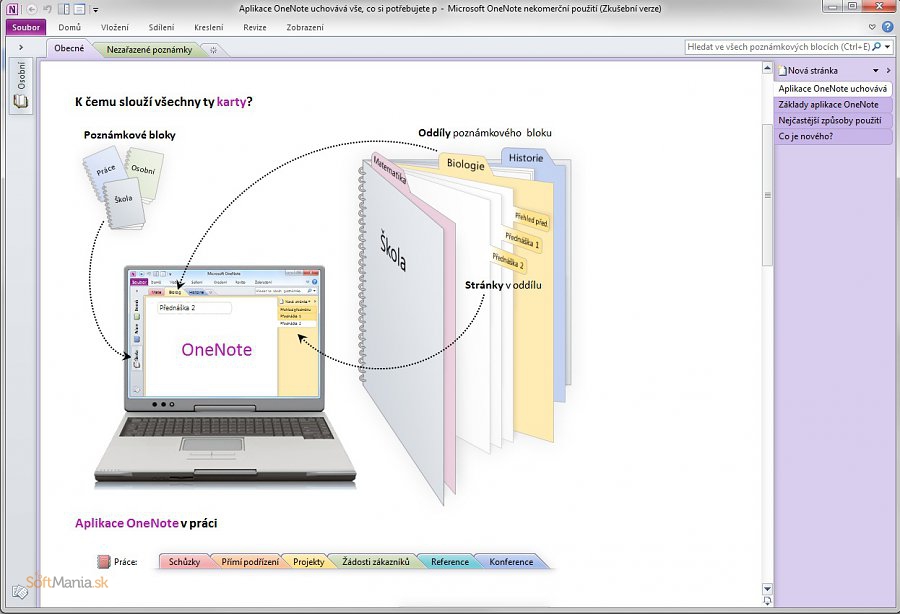Click the large "Škola" notebook cover text
Image resolution: width=900 pixels, height=614 pixels.
point(393,251)
